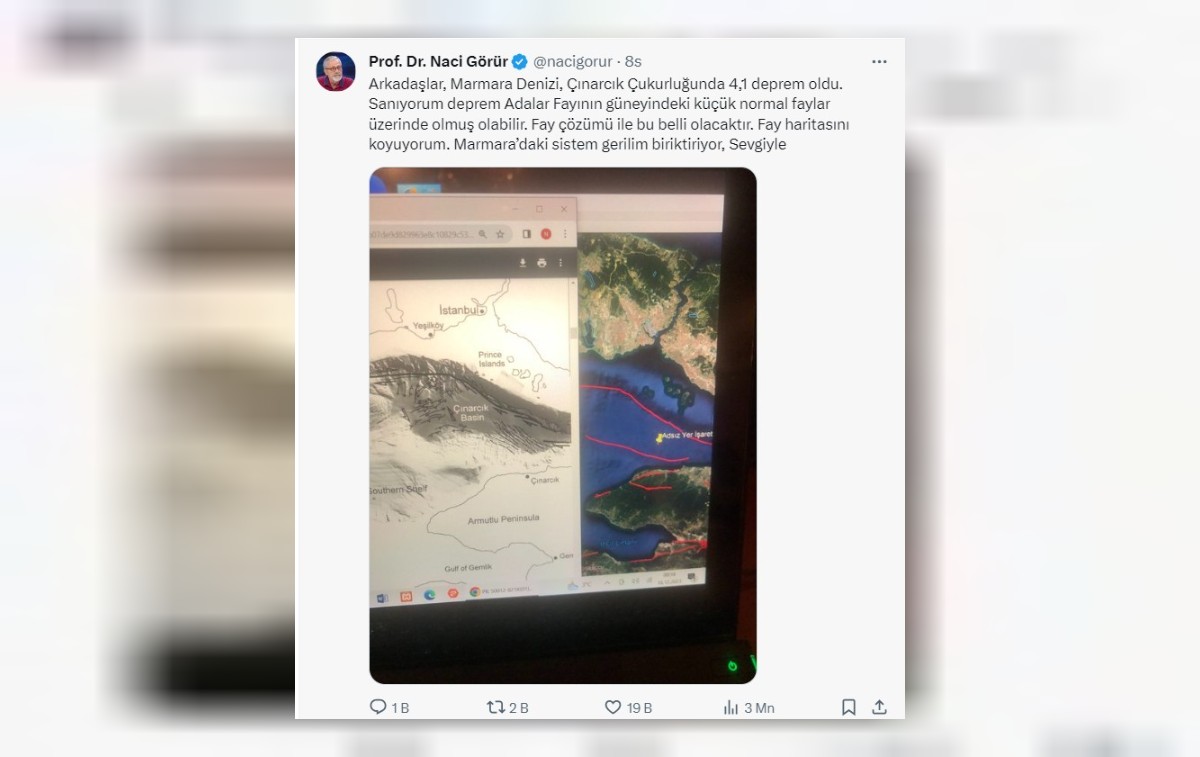Bookmark this tweet
1200x757 pixels.
848,707
